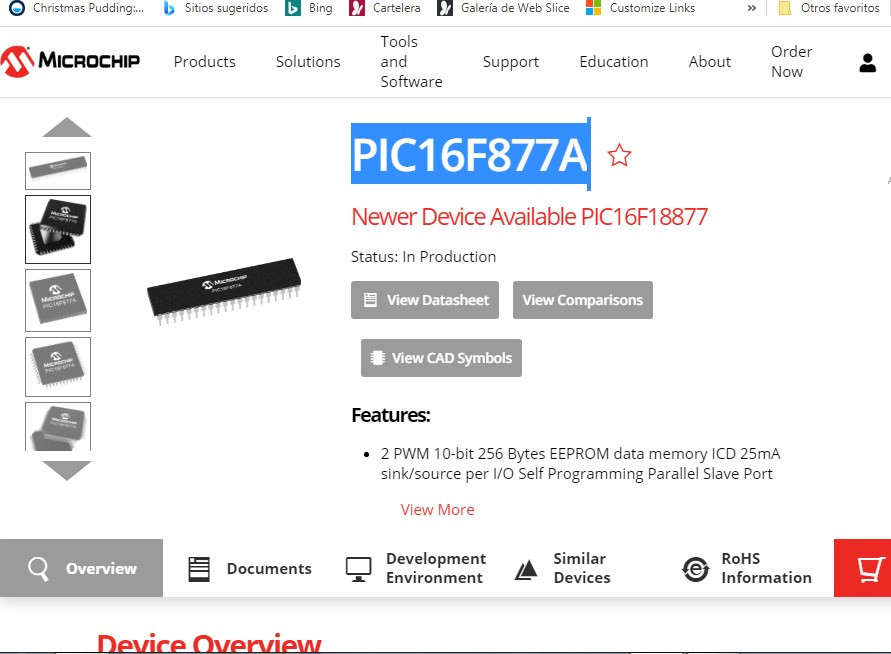Open the user account icon

[867, 63]
